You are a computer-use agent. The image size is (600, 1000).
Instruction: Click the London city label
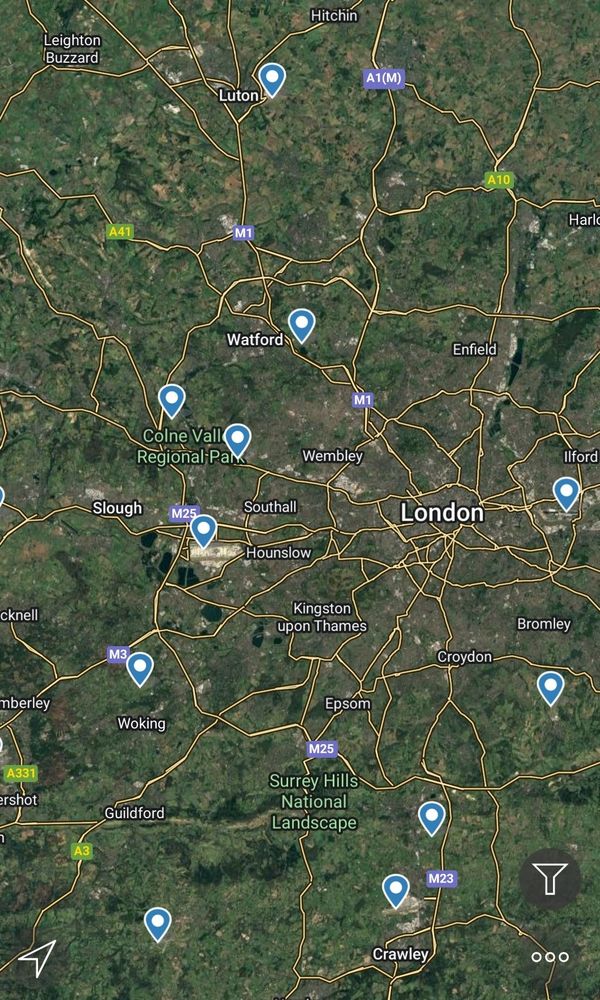click(442, 513)
